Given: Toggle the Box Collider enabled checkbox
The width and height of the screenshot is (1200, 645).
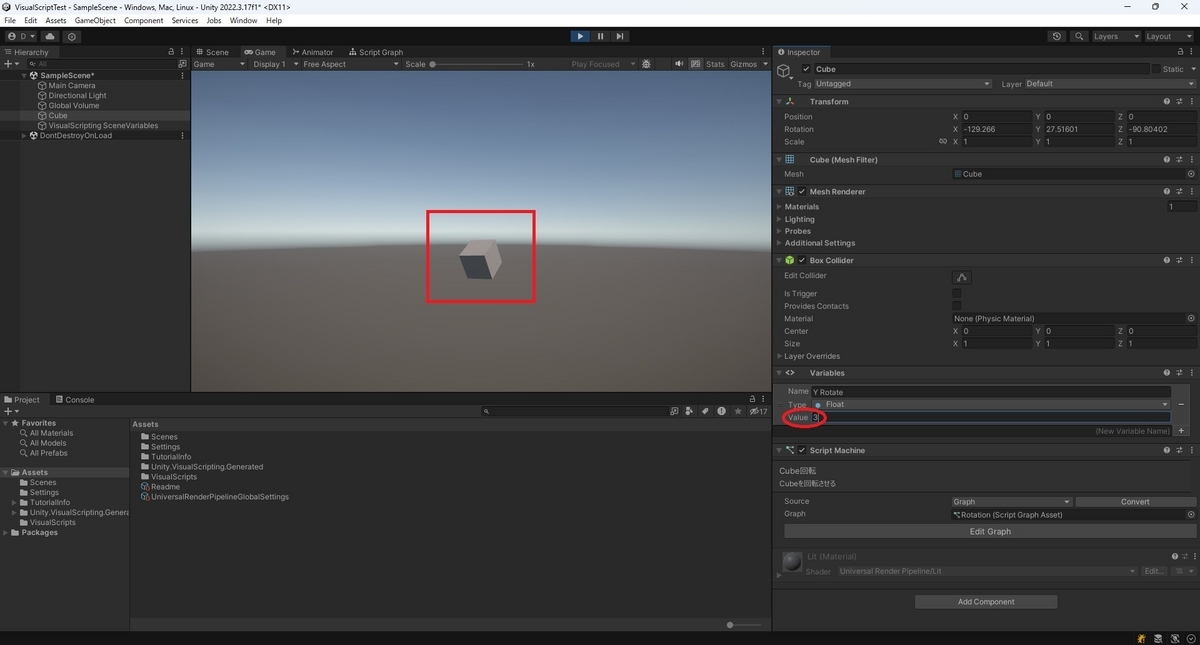Looking at the screenshot, I should click(x=802, y=260).
